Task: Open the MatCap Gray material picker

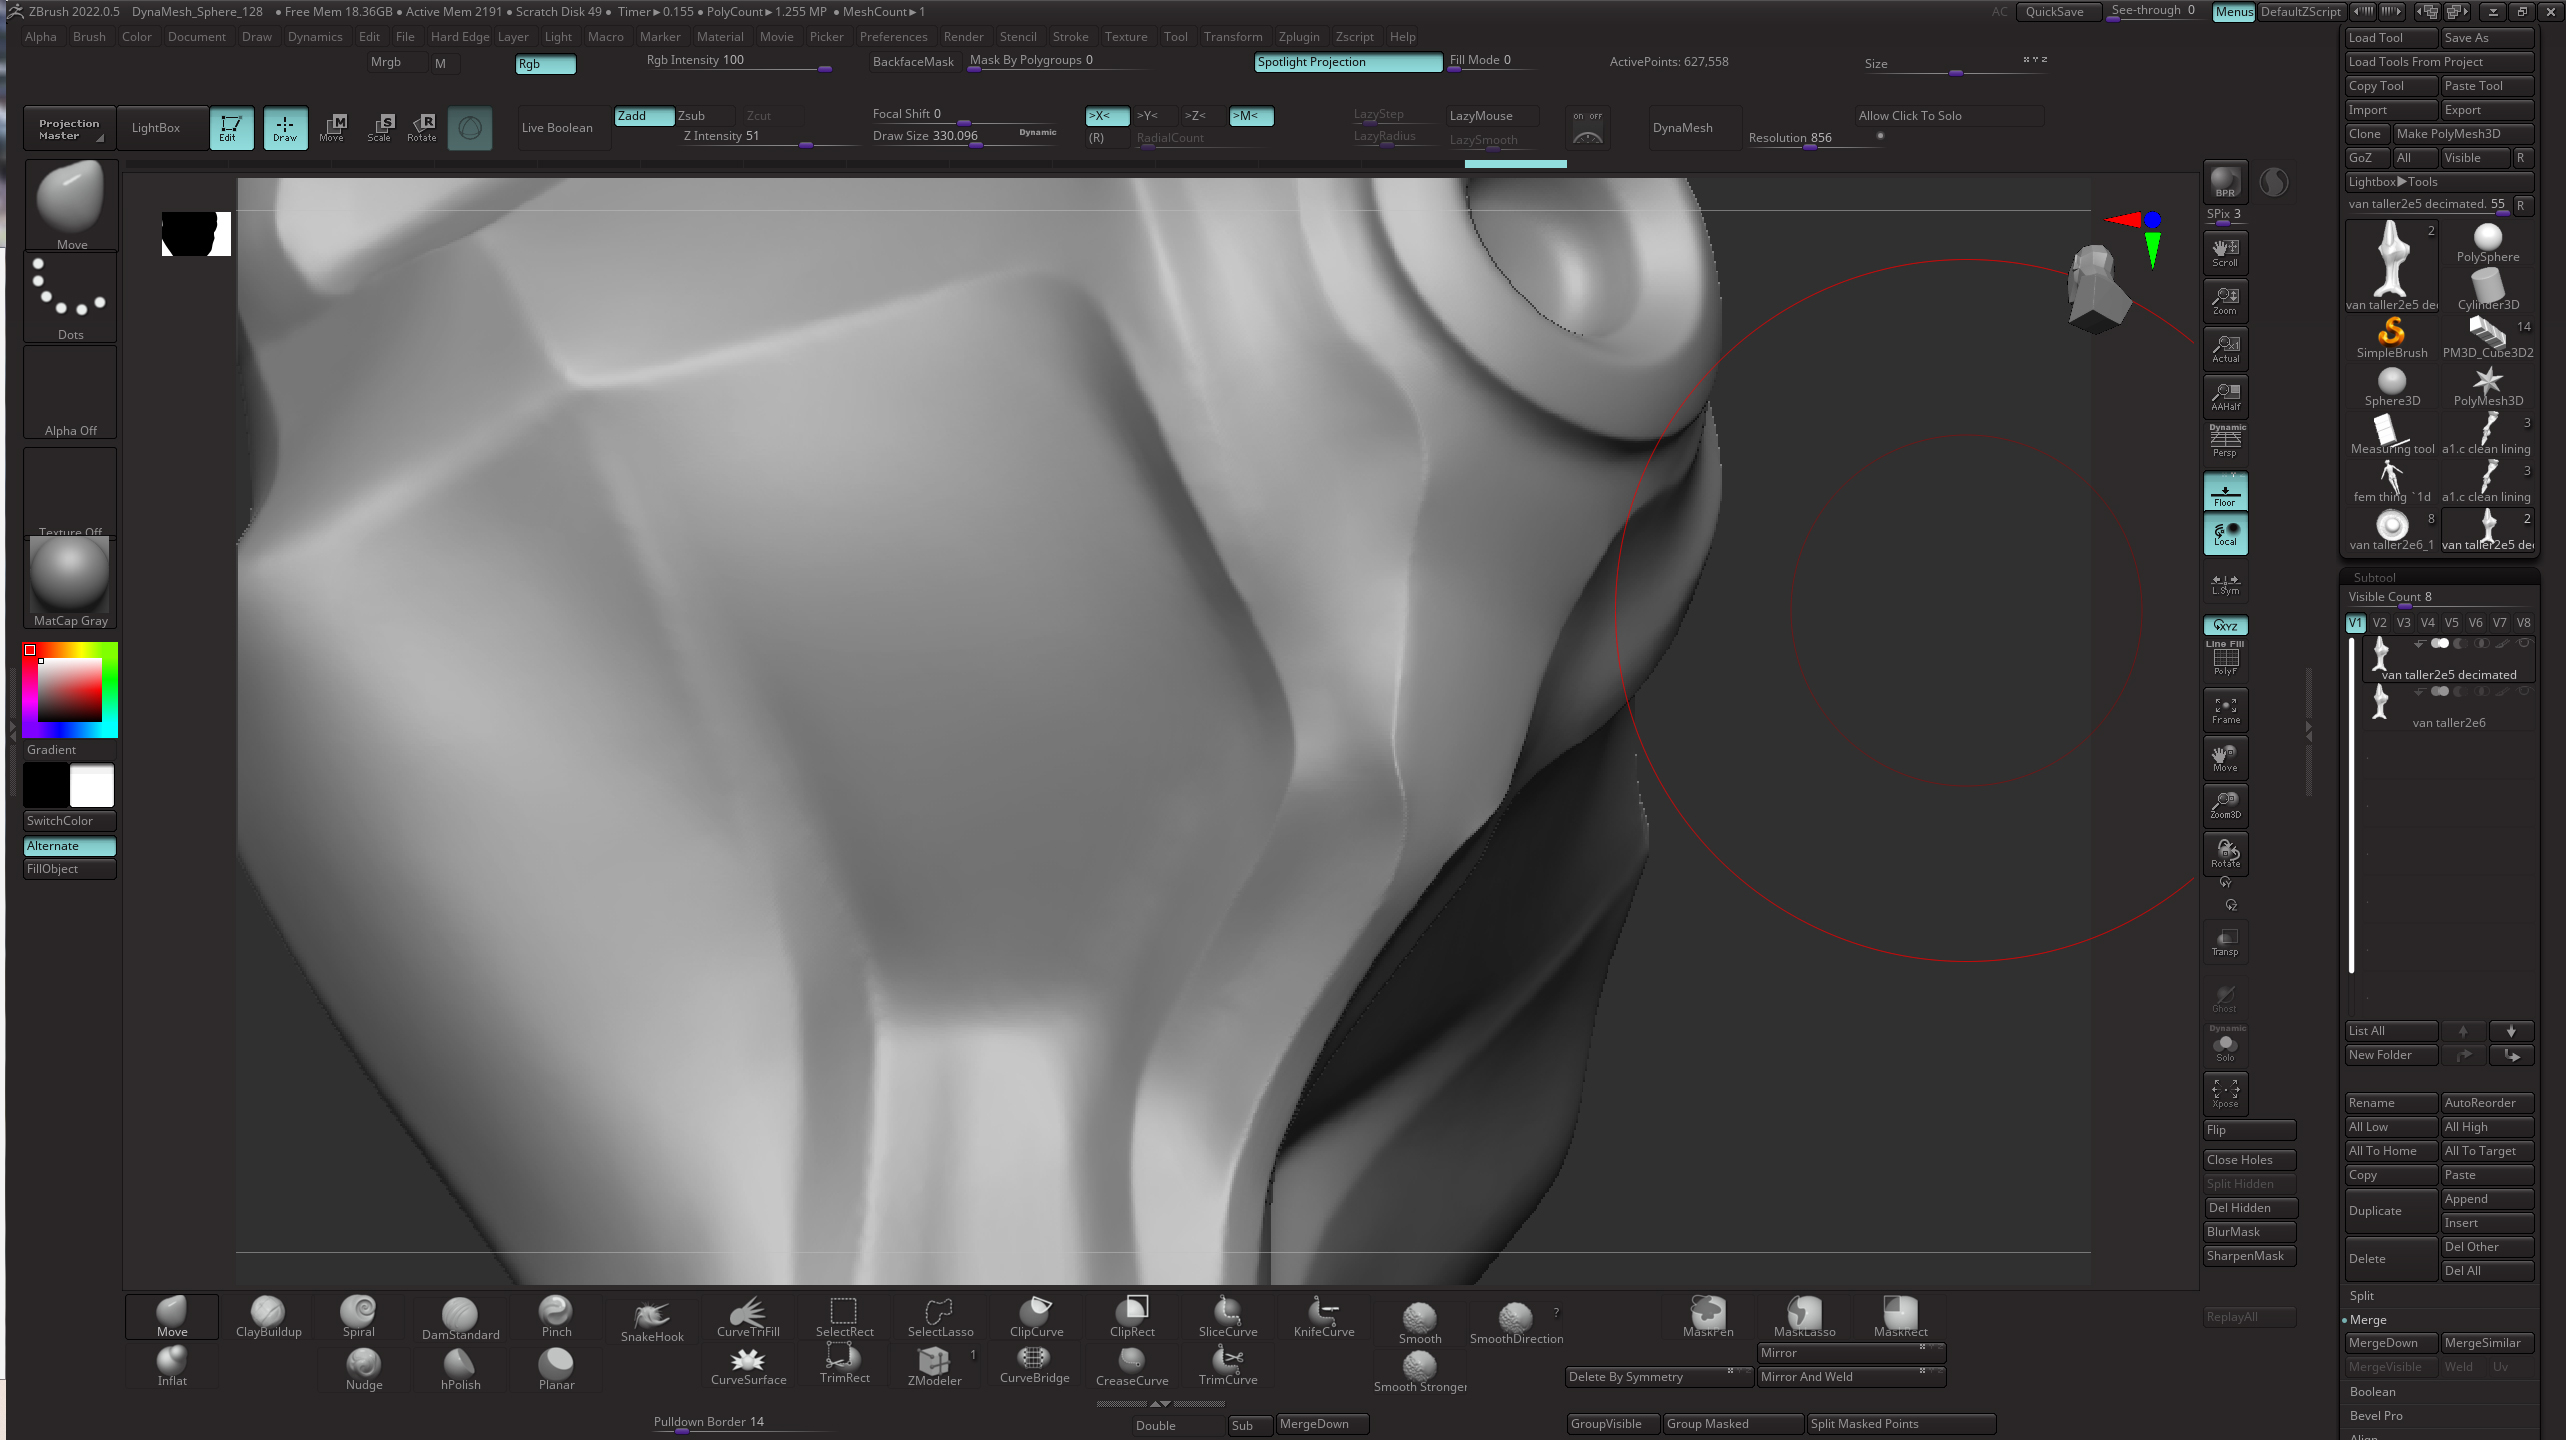Action: pos(70,583)
